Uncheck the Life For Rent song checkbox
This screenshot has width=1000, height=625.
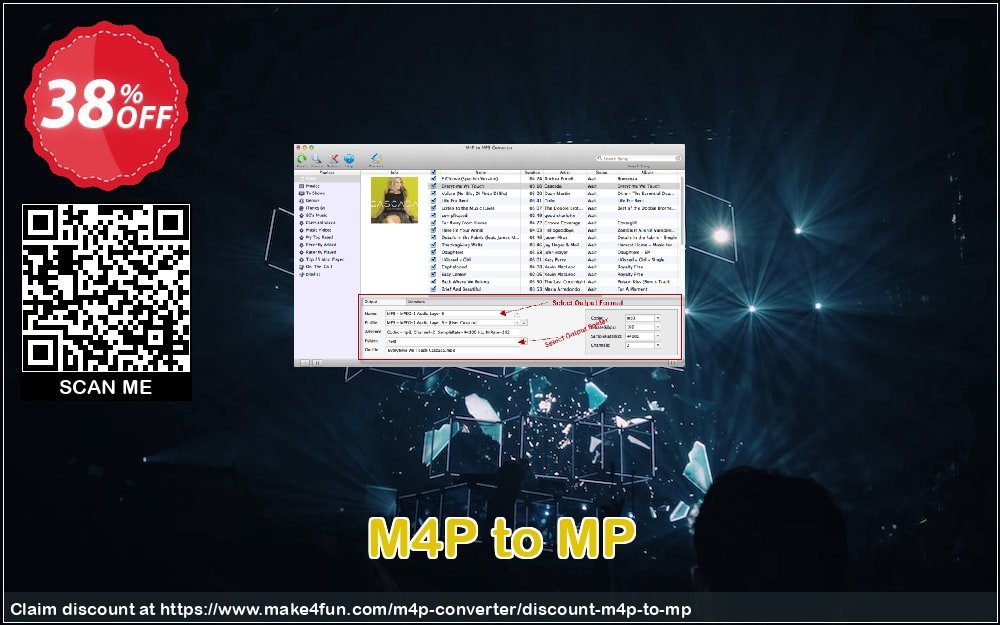click(434, 201)
